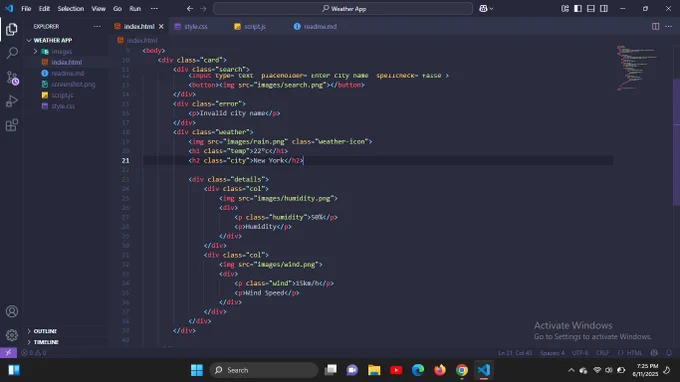Change indentation via Spaces: 4

point(552,353)
